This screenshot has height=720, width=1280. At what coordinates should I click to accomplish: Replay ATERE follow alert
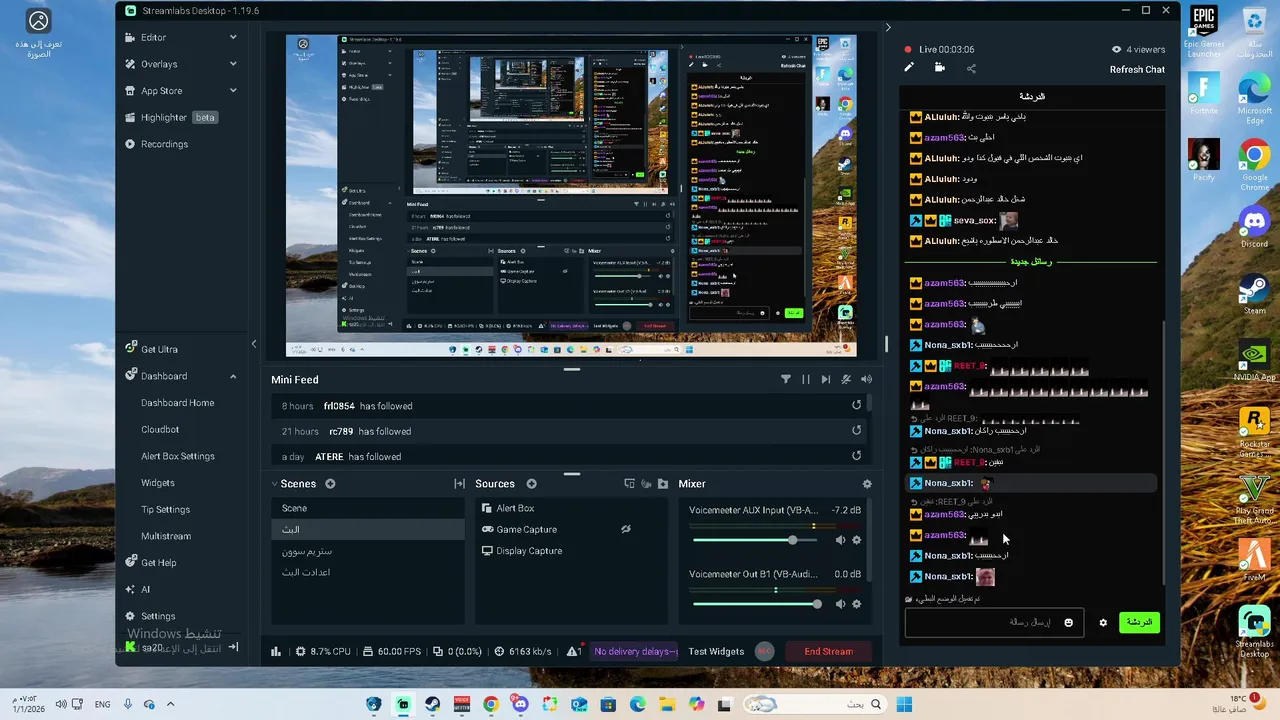point(856,456)
